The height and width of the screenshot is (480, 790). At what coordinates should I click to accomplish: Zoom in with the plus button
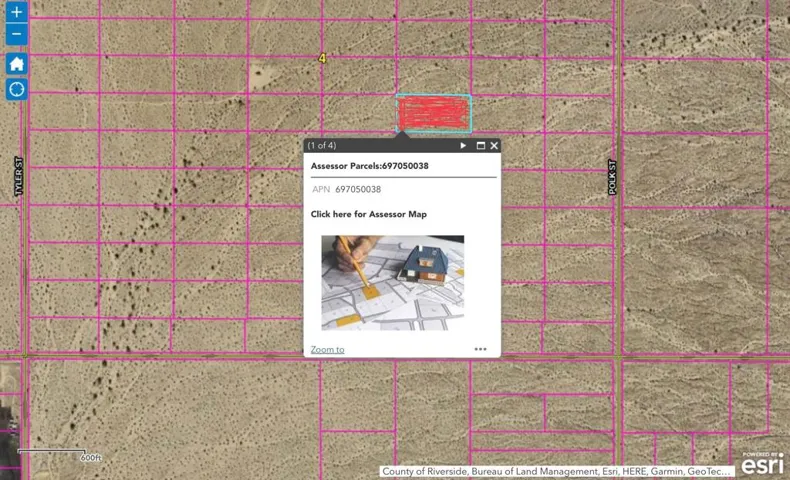[17, 12]
